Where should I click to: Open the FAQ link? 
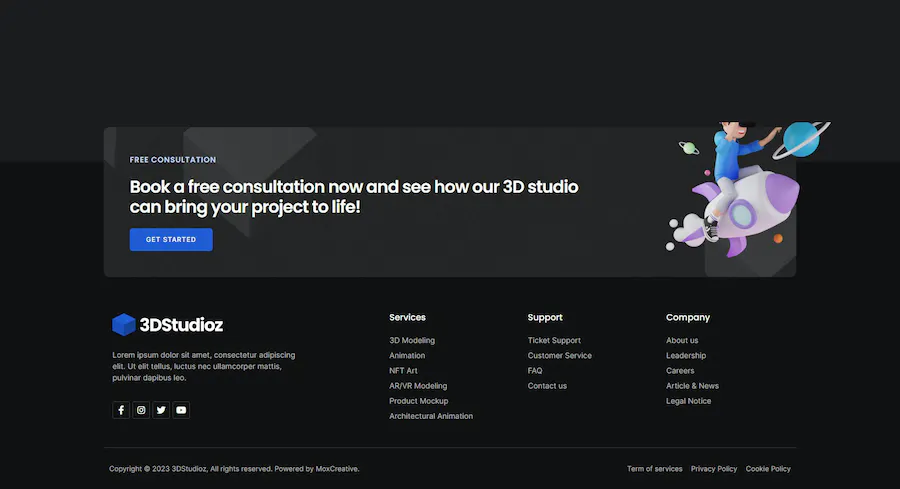tap(535, 371)
